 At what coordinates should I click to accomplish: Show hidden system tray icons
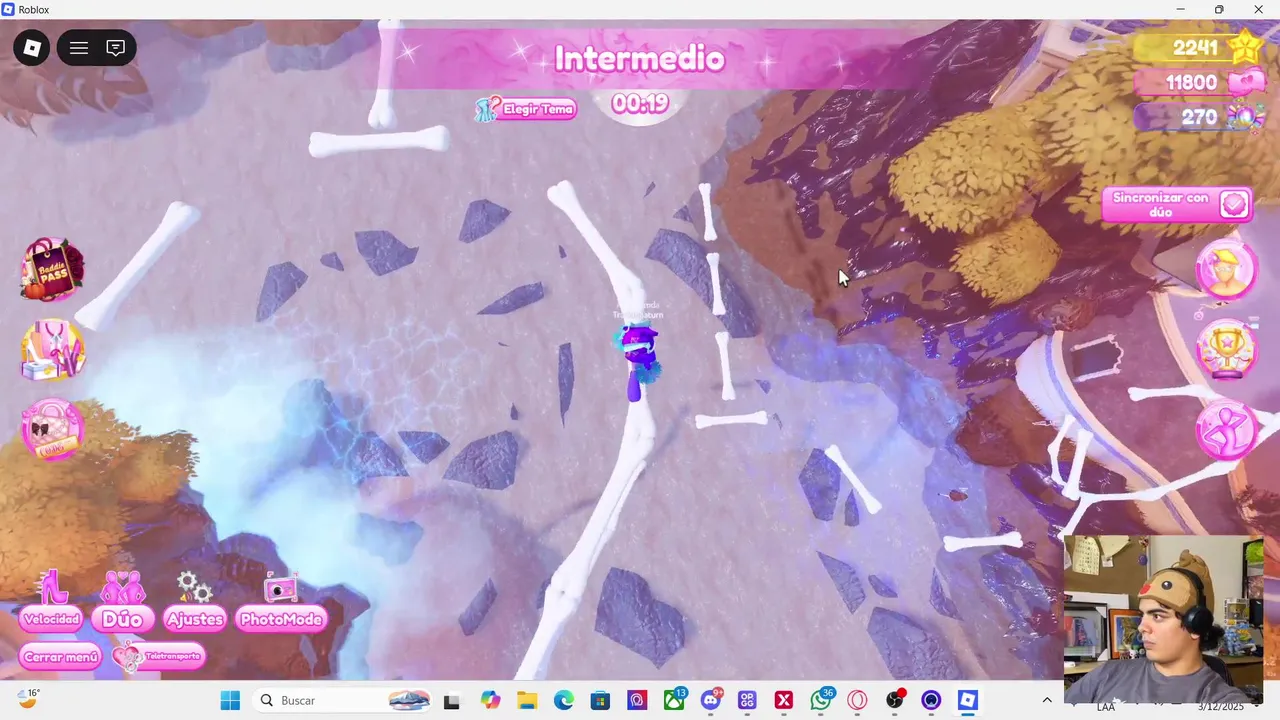(1047, 700)
